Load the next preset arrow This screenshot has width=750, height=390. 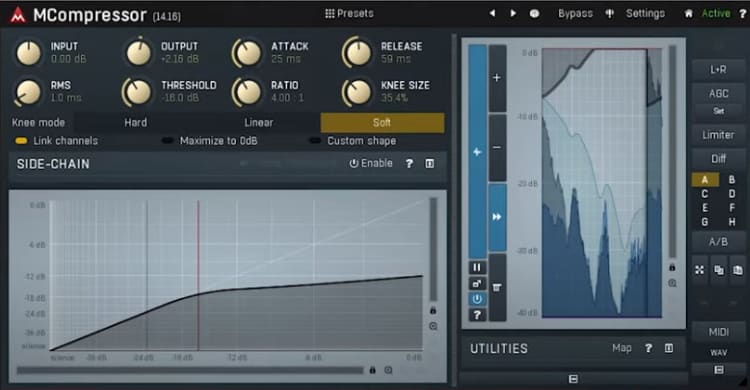click(513, 13)
